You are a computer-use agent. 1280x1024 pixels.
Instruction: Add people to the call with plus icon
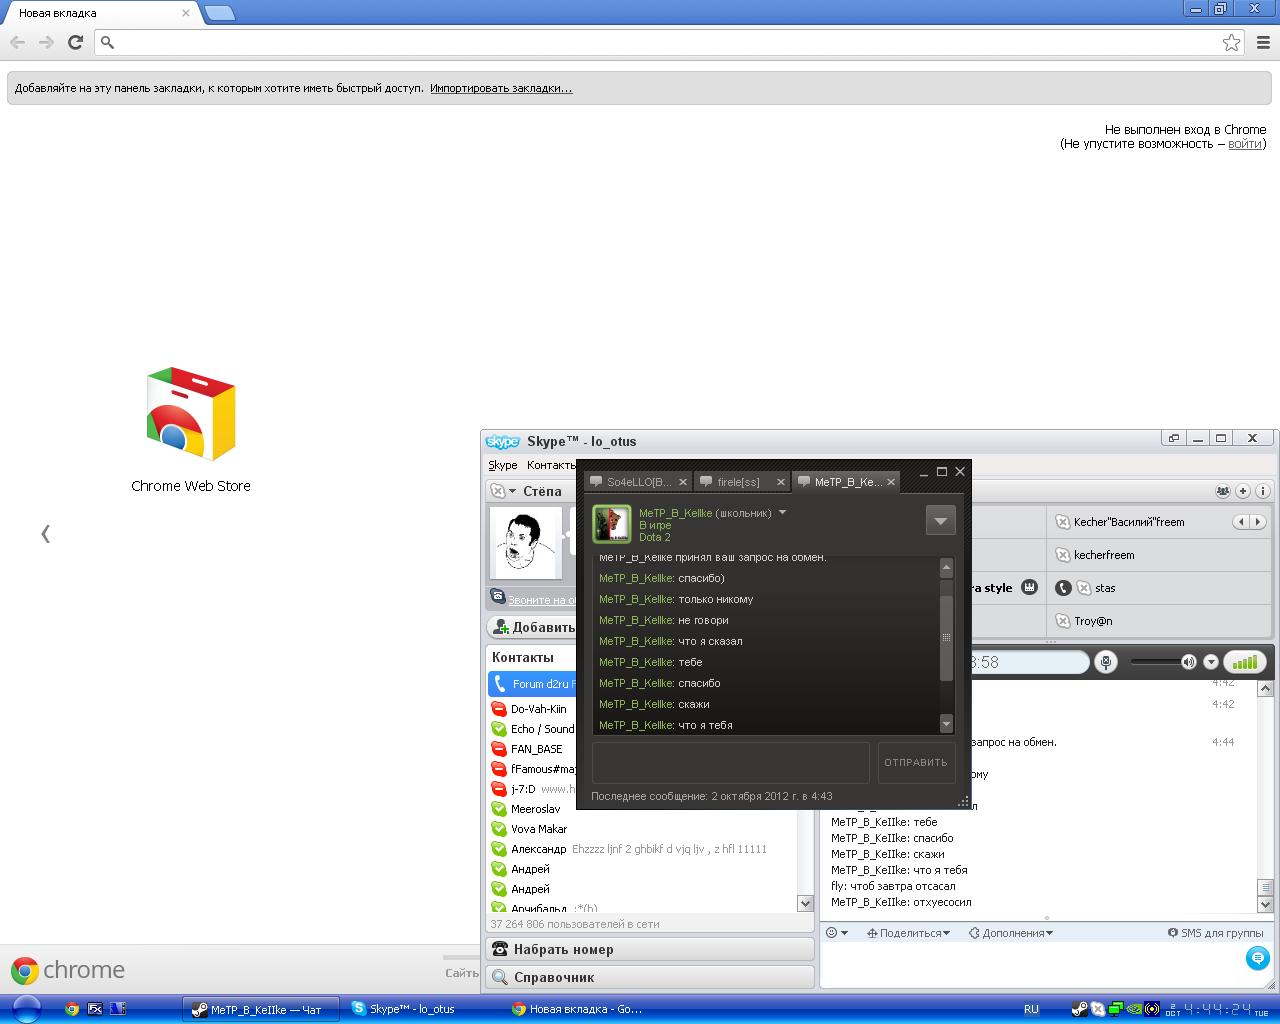1243,491
